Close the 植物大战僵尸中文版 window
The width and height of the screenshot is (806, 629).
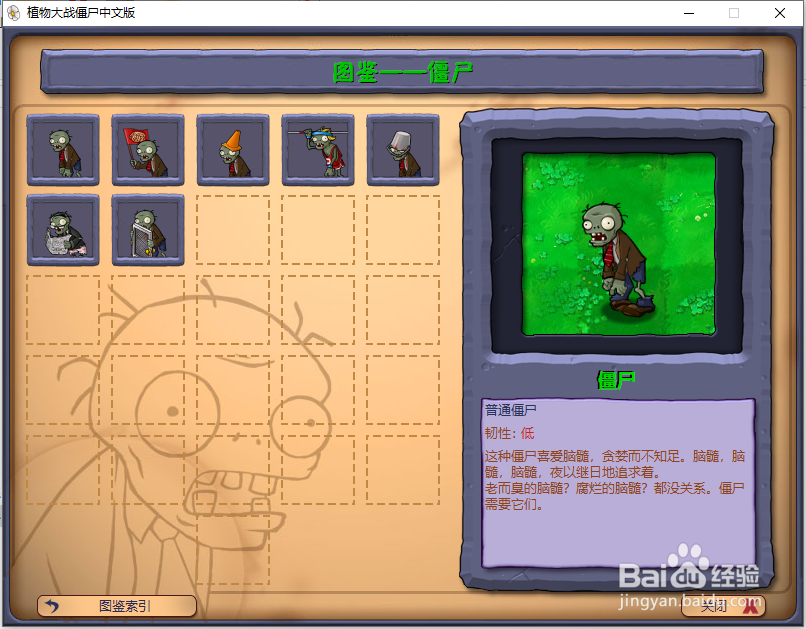780,13
